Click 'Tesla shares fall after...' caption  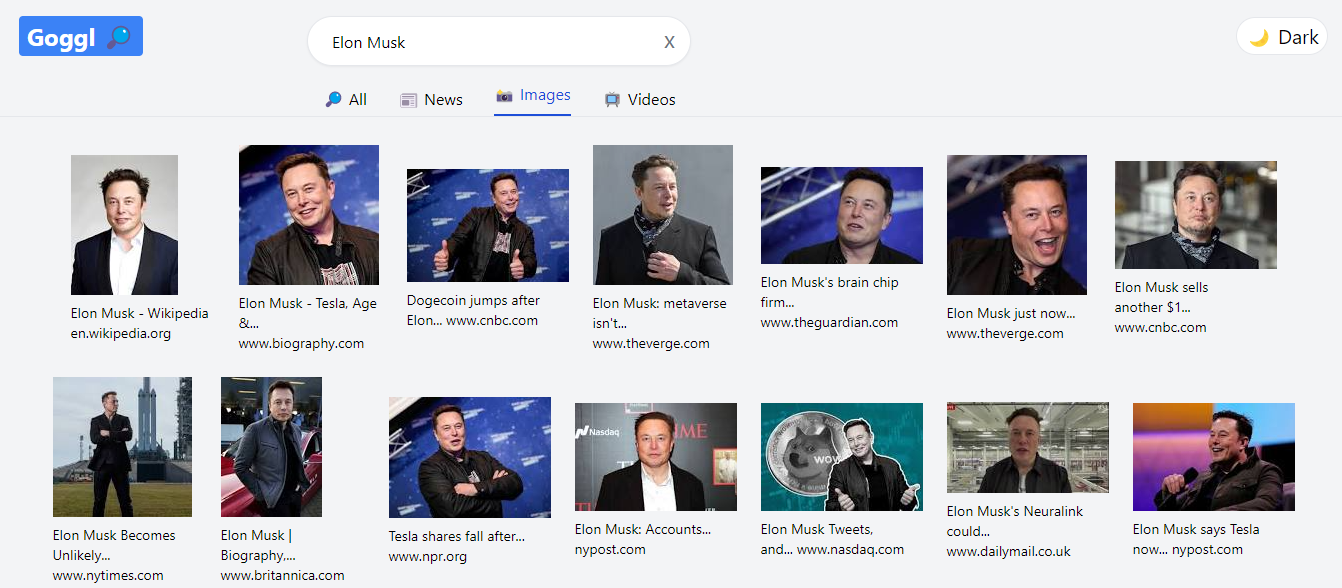pyautogui.click(x=457, y=536)
